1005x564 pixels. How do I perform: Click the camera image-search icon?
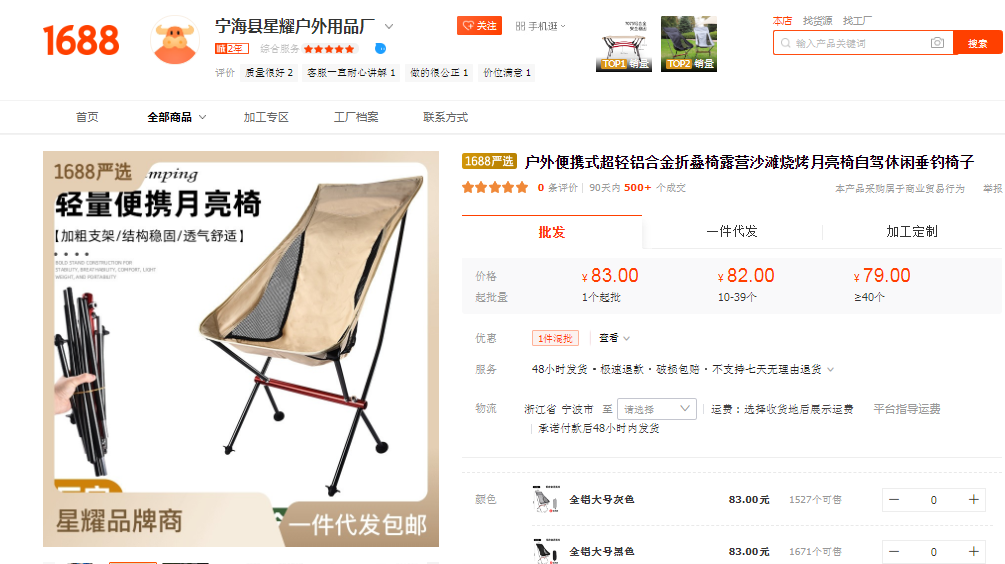point(937,43)
